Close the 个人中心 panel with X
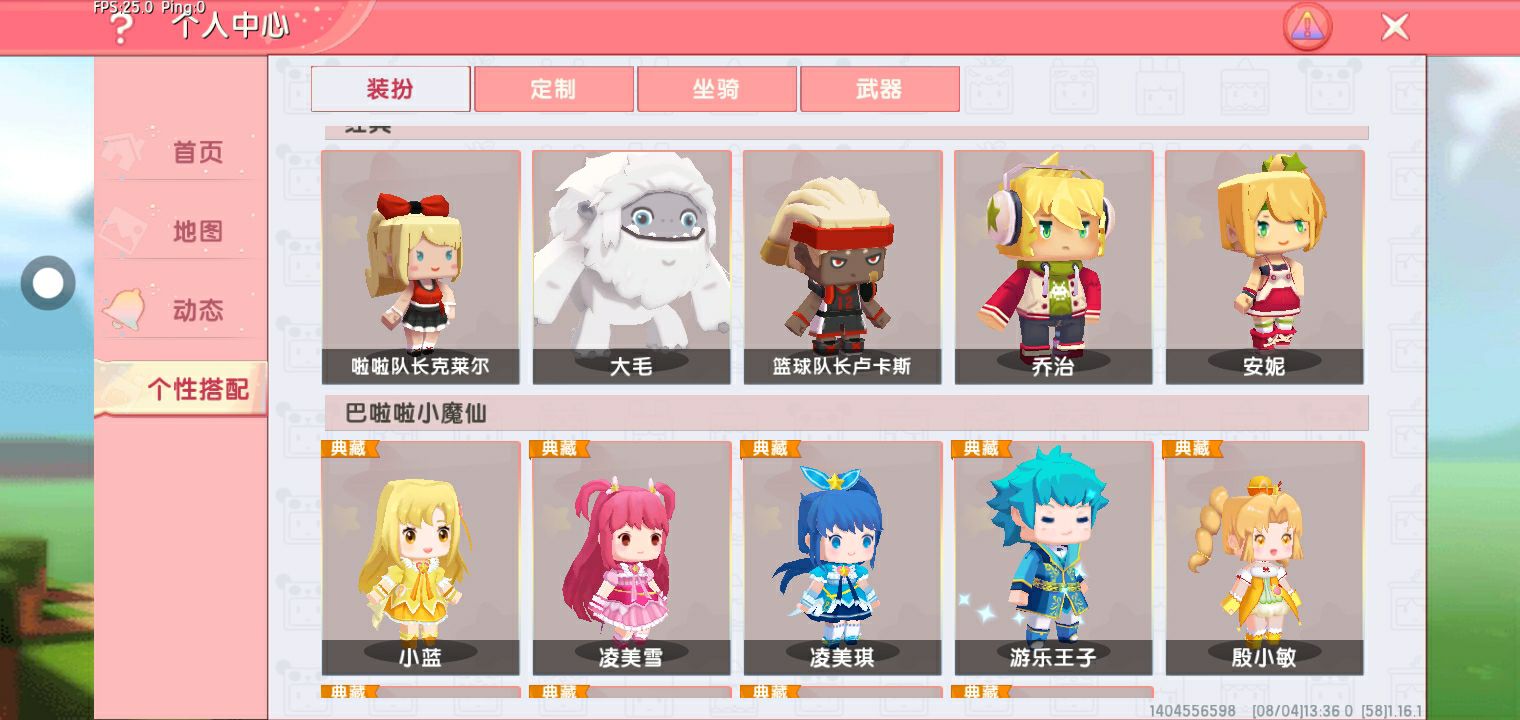Image resolution: width=1520 pixels, height=720 pixels. point(1395,27)
